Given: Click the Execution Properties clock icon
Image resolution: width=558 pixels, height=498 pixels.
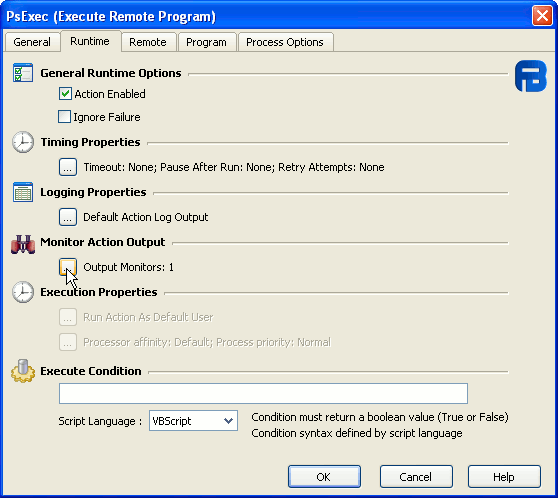Looking at the screenshot, I should [x=23, y=292].
